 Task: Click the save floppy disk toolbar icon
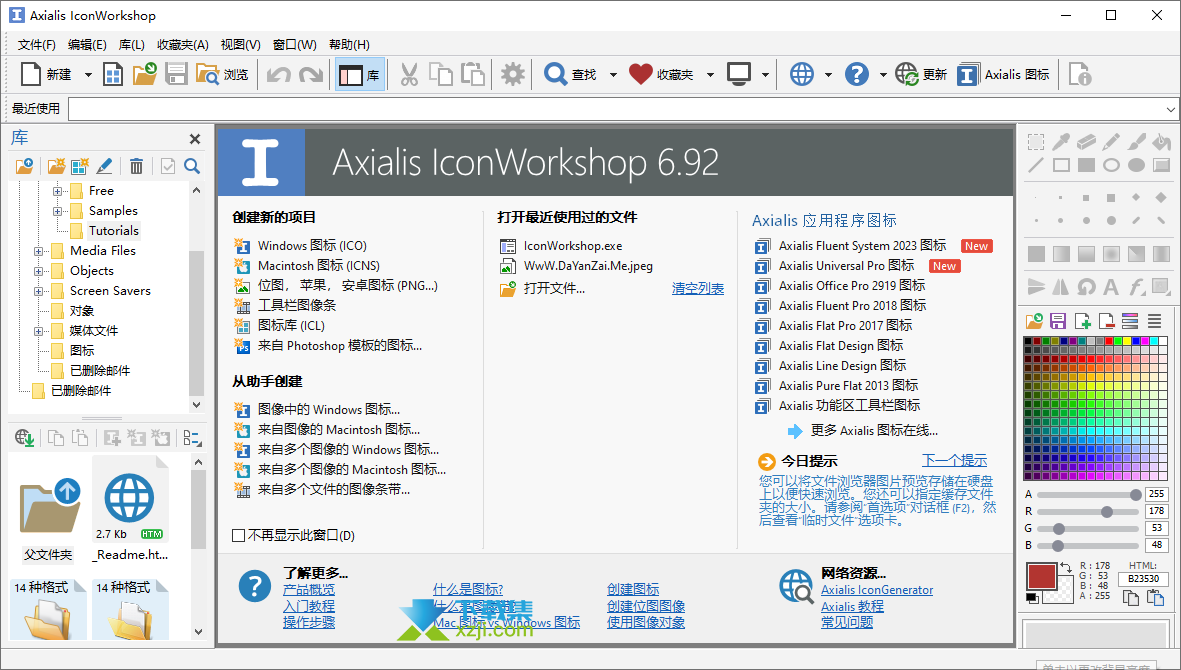[176, 75]
